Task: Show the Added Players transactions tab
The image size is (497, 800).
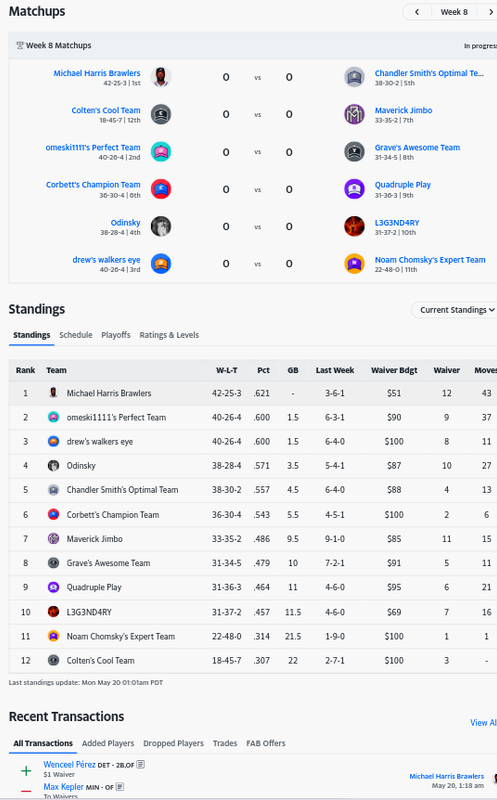Action: [108, 743]
